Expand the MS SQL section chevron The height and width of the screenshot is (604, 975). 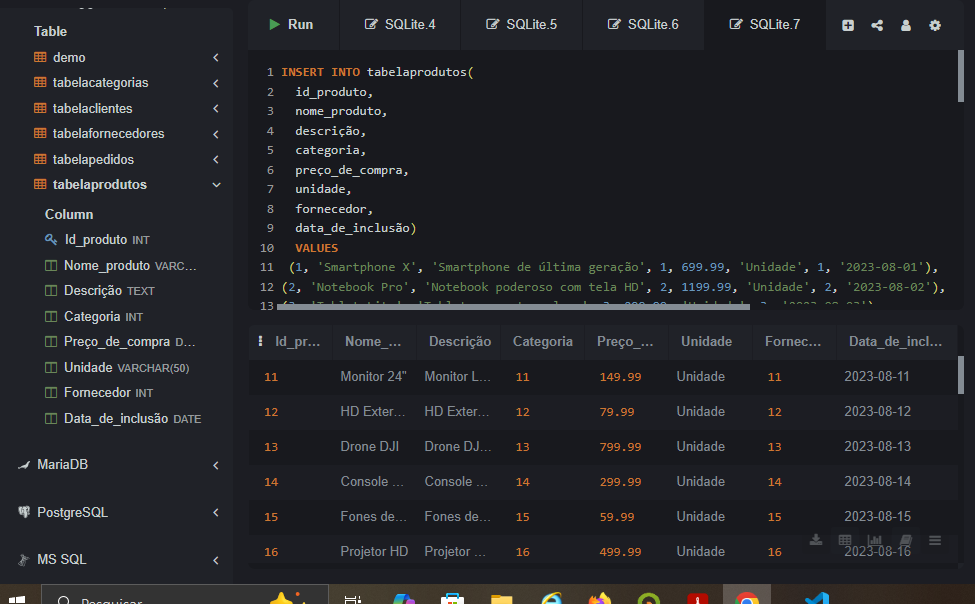point(216,560)
